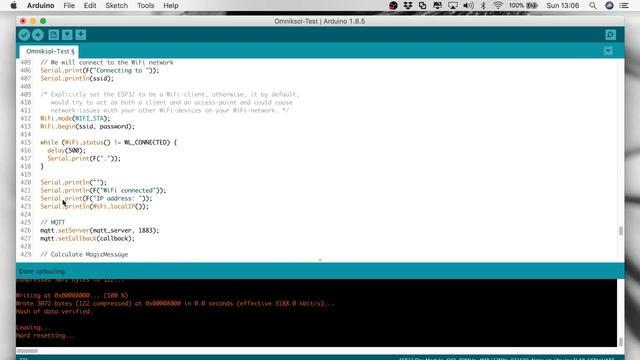
Task: Click mqtt.setServer(mqtt_server, 1883); line
Action: (x=100, y=231)
